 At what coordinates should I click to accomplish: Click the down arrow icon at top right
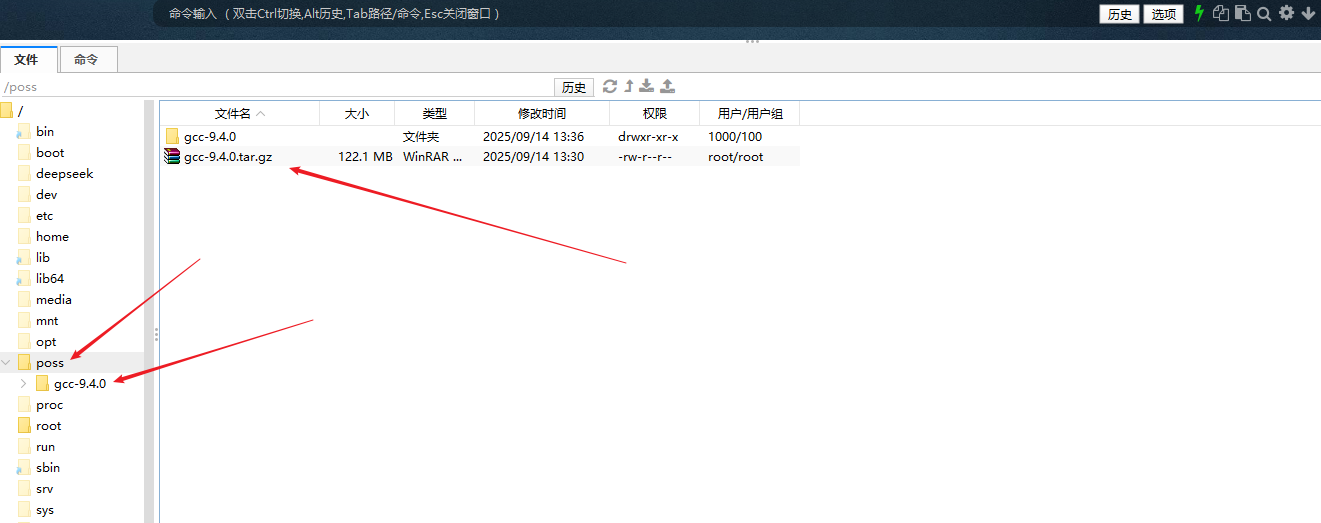1307,14
